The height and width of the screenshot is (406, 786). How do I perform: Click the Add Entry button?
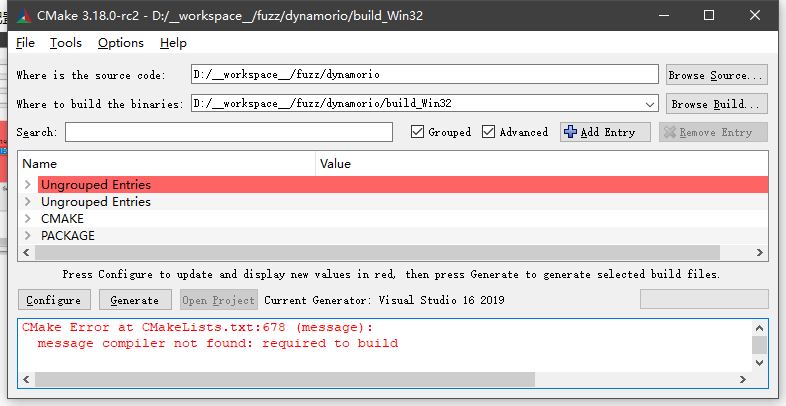coord(606,132)
